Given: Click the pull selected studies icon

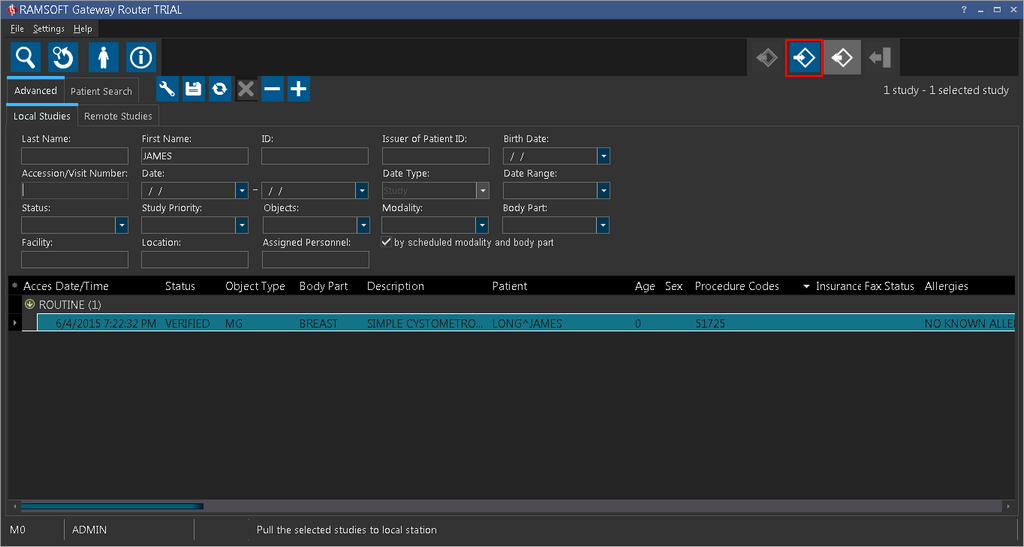Looking at the screenshot, I should click(x=804, y=58).
